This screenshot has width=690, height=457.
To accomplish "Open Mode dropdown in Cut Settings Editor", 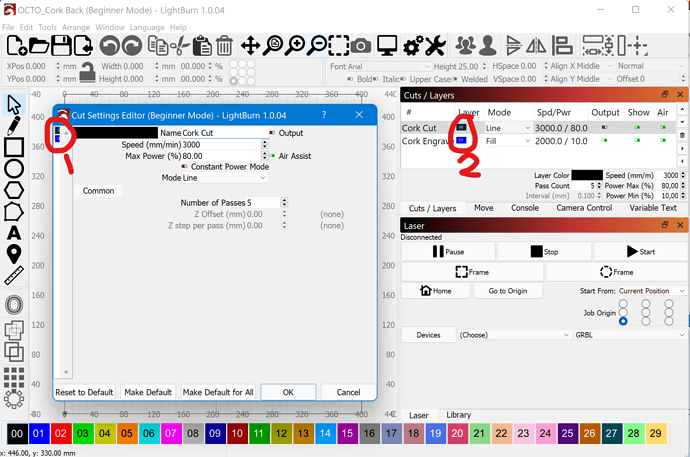I will coord(225,178).
